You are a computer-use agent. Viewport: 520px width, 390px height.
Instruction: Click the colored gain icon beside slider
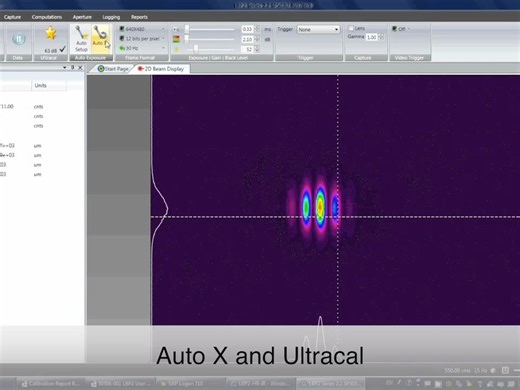[176, 39]
